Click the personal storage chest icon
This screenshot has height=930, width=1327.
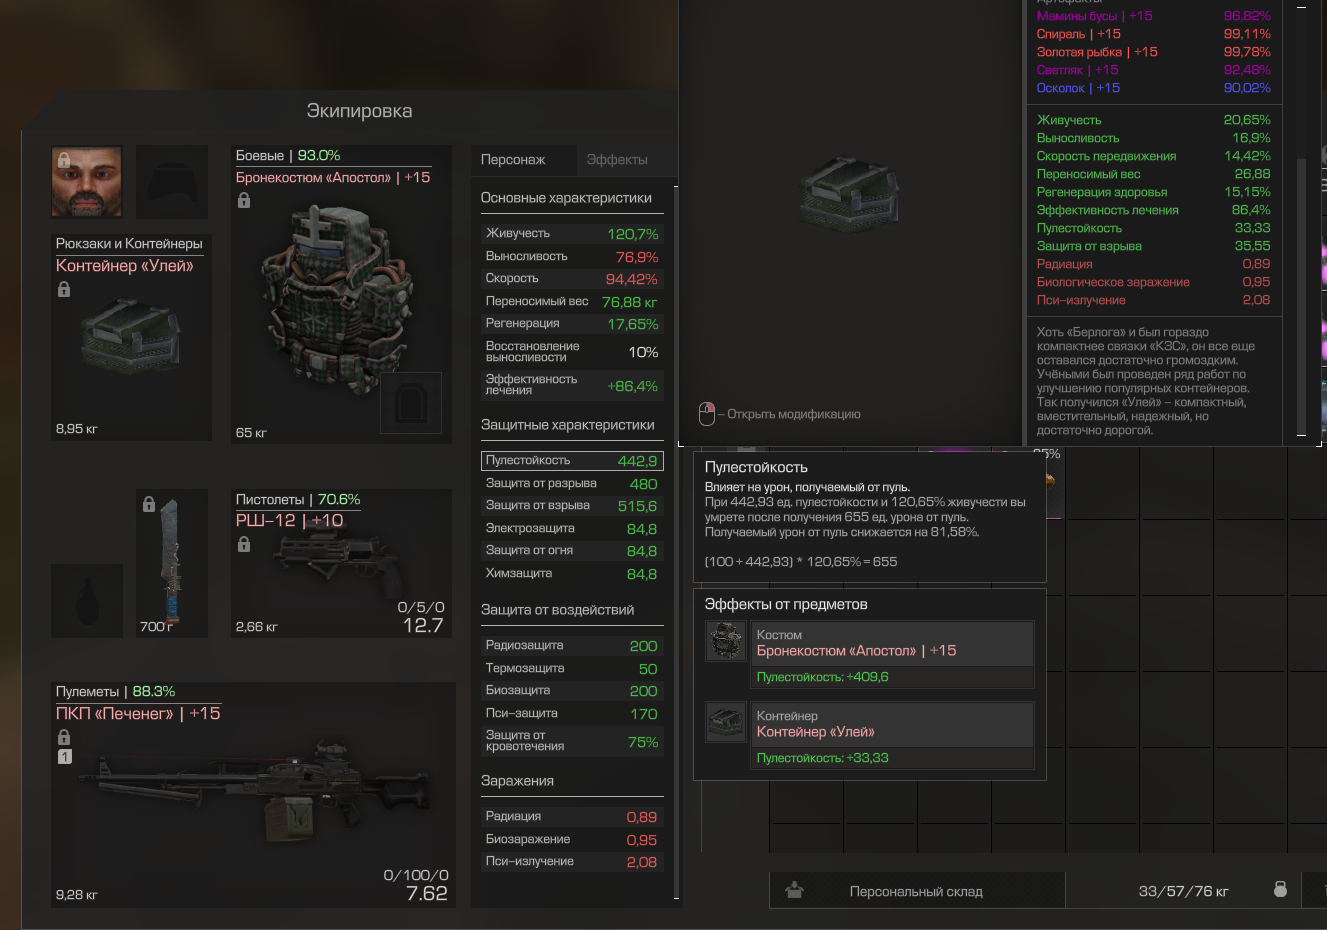tap(794, 890)
